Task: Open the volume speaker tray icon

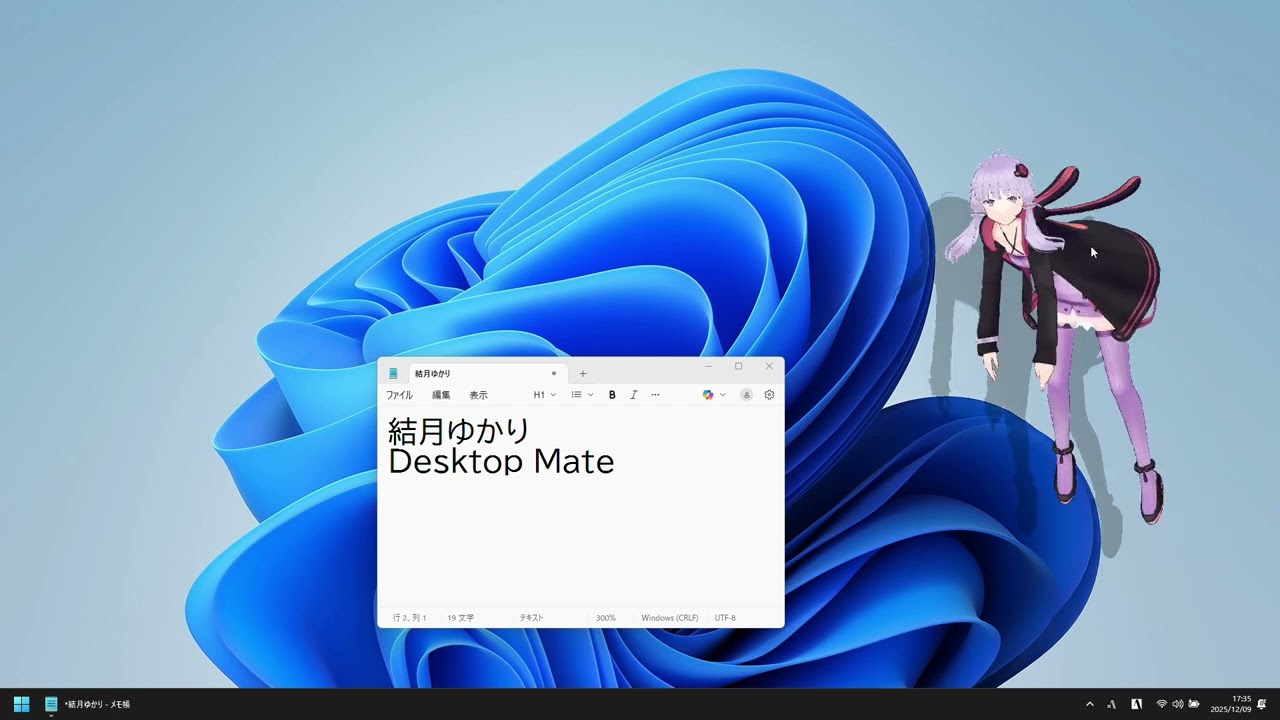Action: (1177, 704)
